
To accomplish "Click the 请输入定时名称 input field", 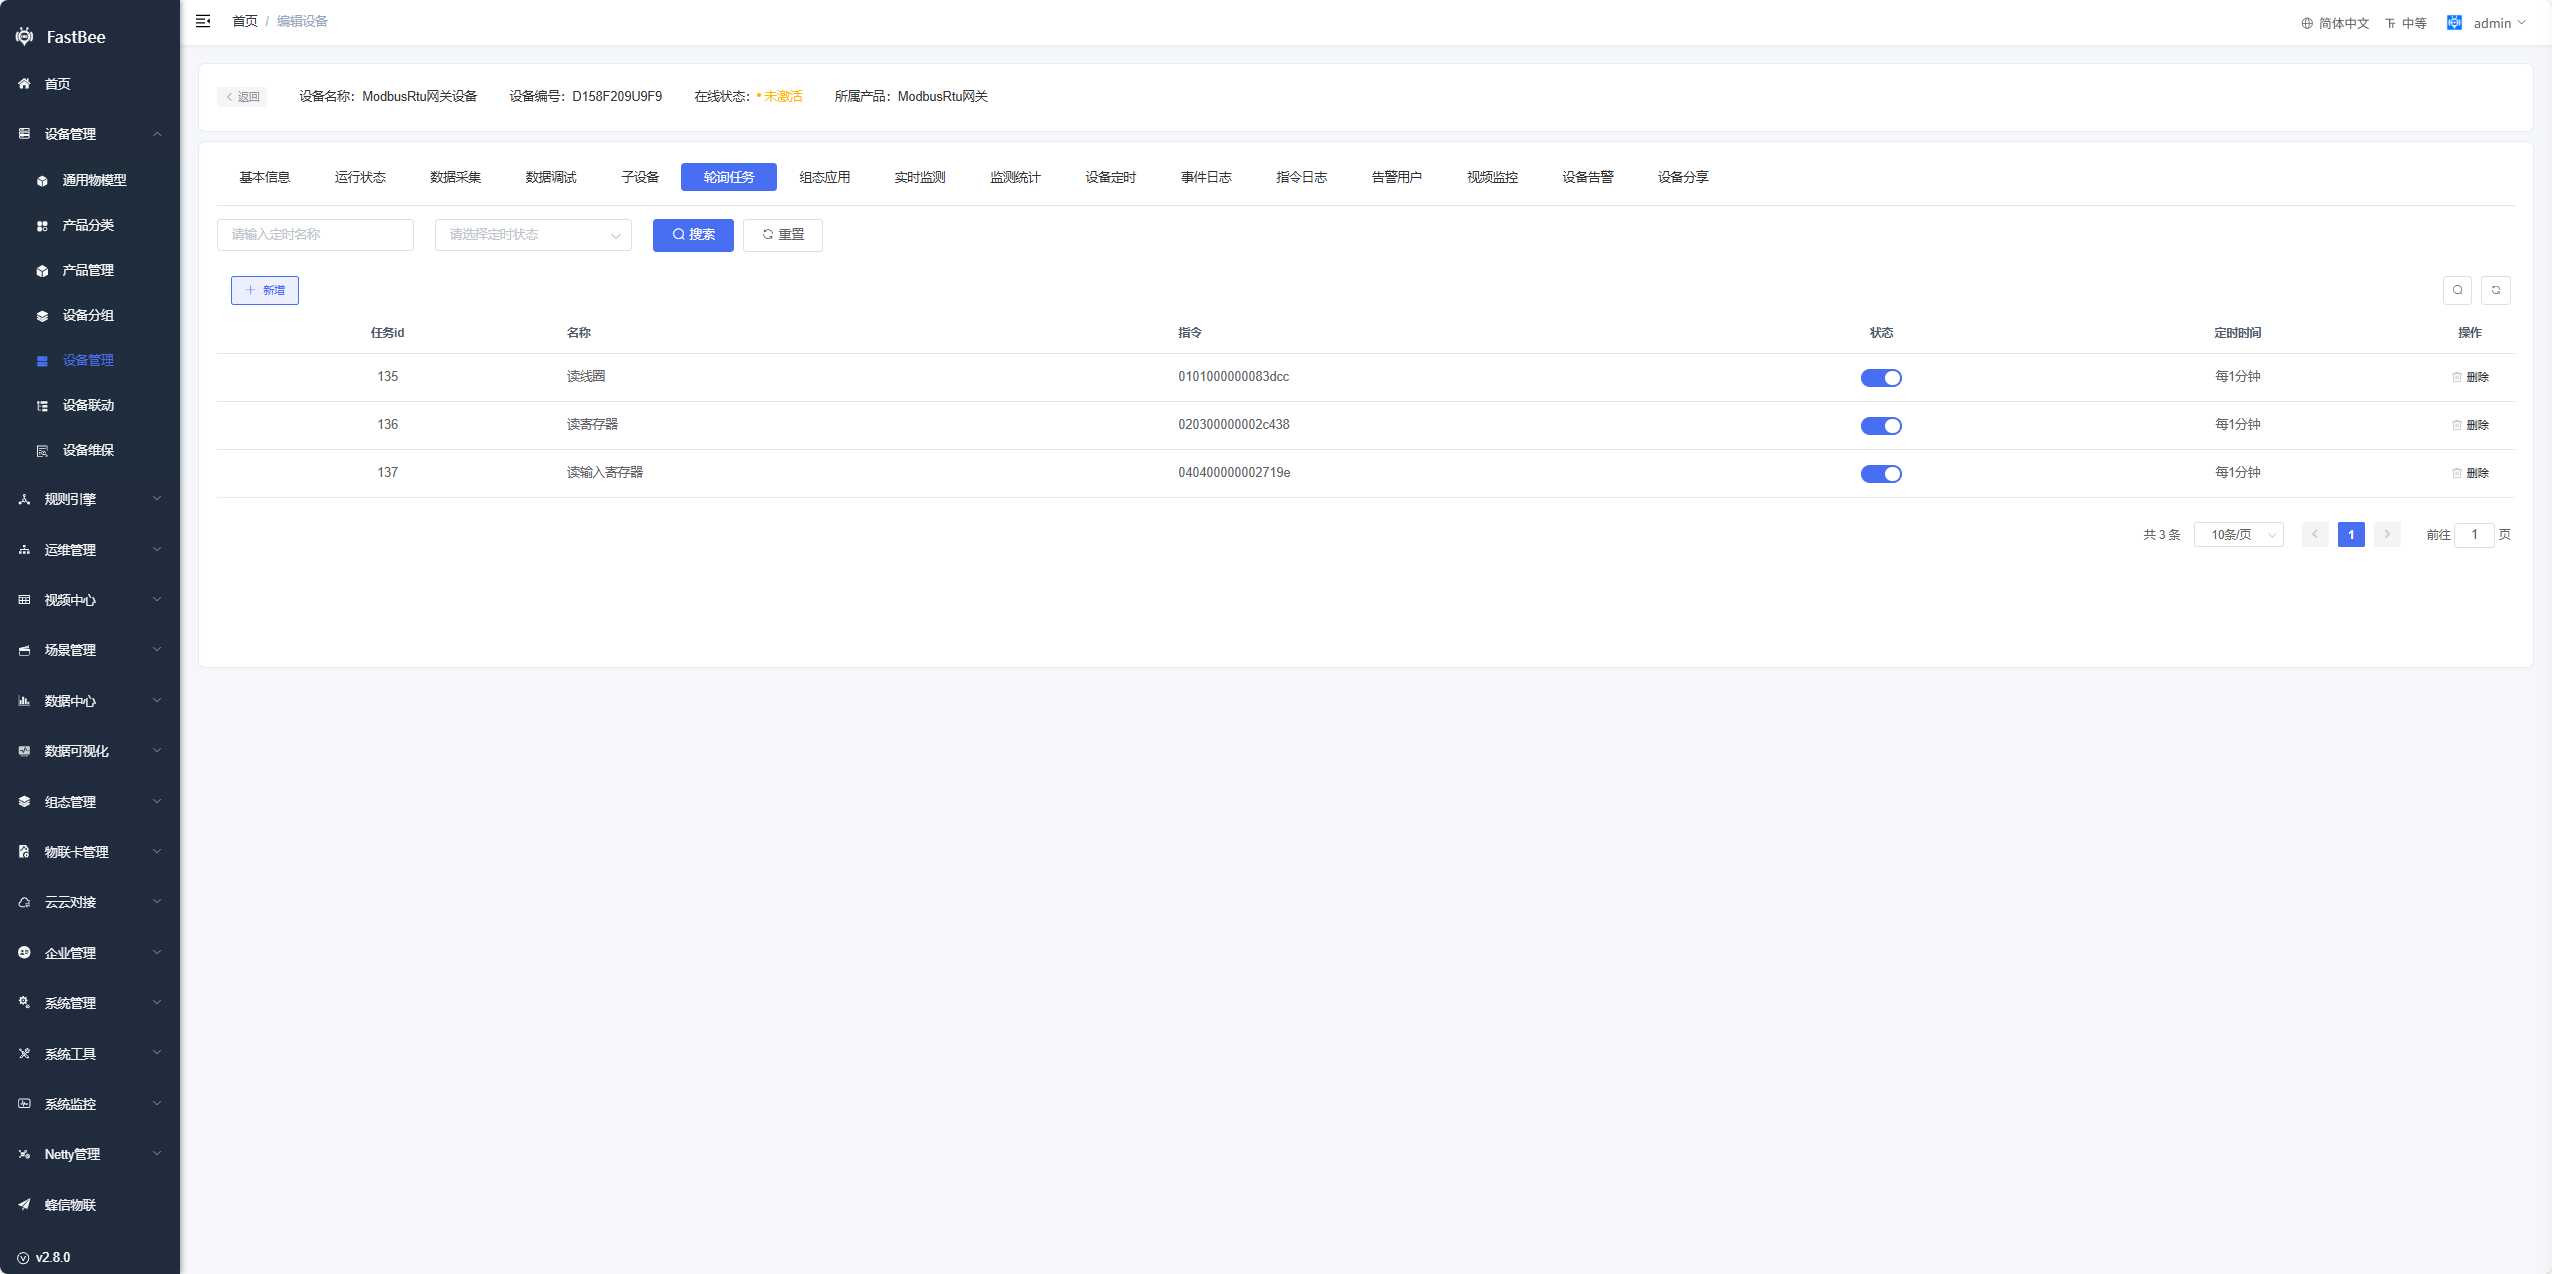I will tap(315, 235).
